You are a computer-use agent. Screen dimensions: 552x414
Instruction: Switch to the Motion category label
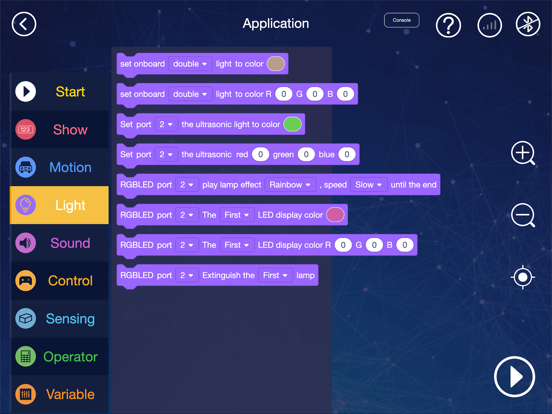pyautogui.click(x=70, y=167)
